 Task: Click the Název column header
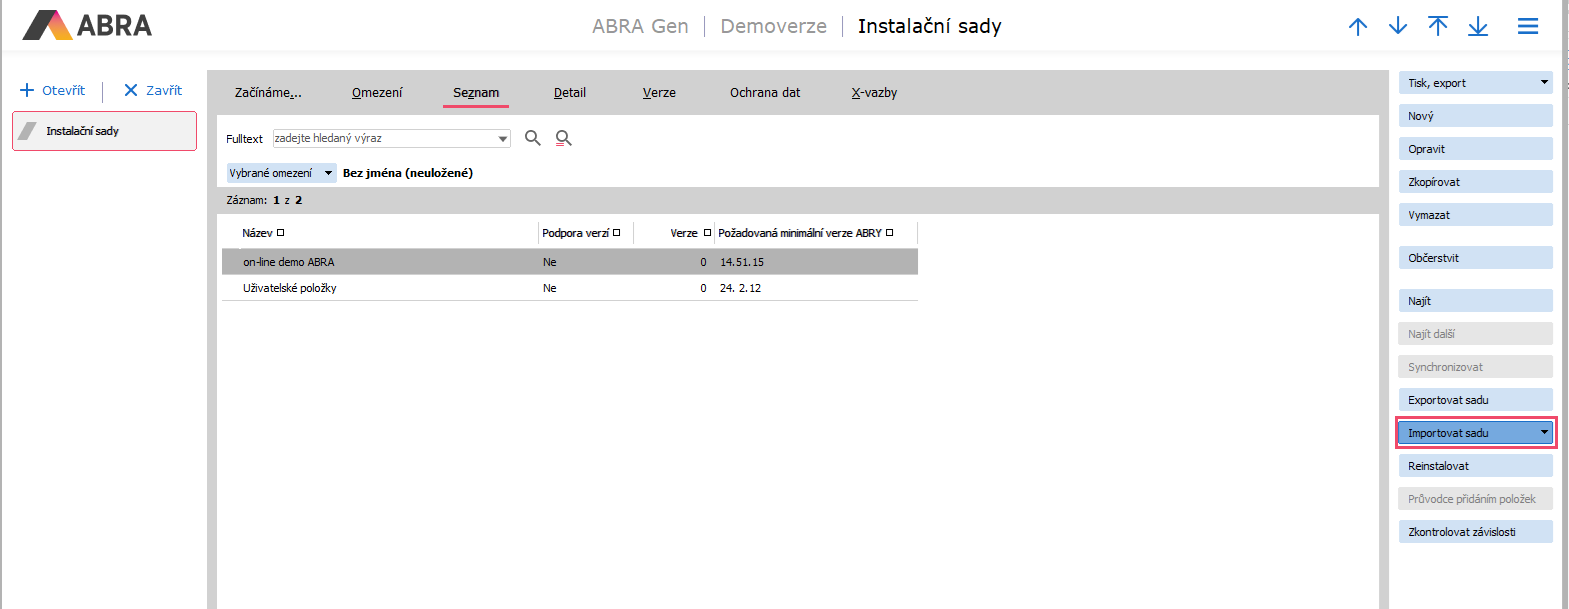point(257,233)
